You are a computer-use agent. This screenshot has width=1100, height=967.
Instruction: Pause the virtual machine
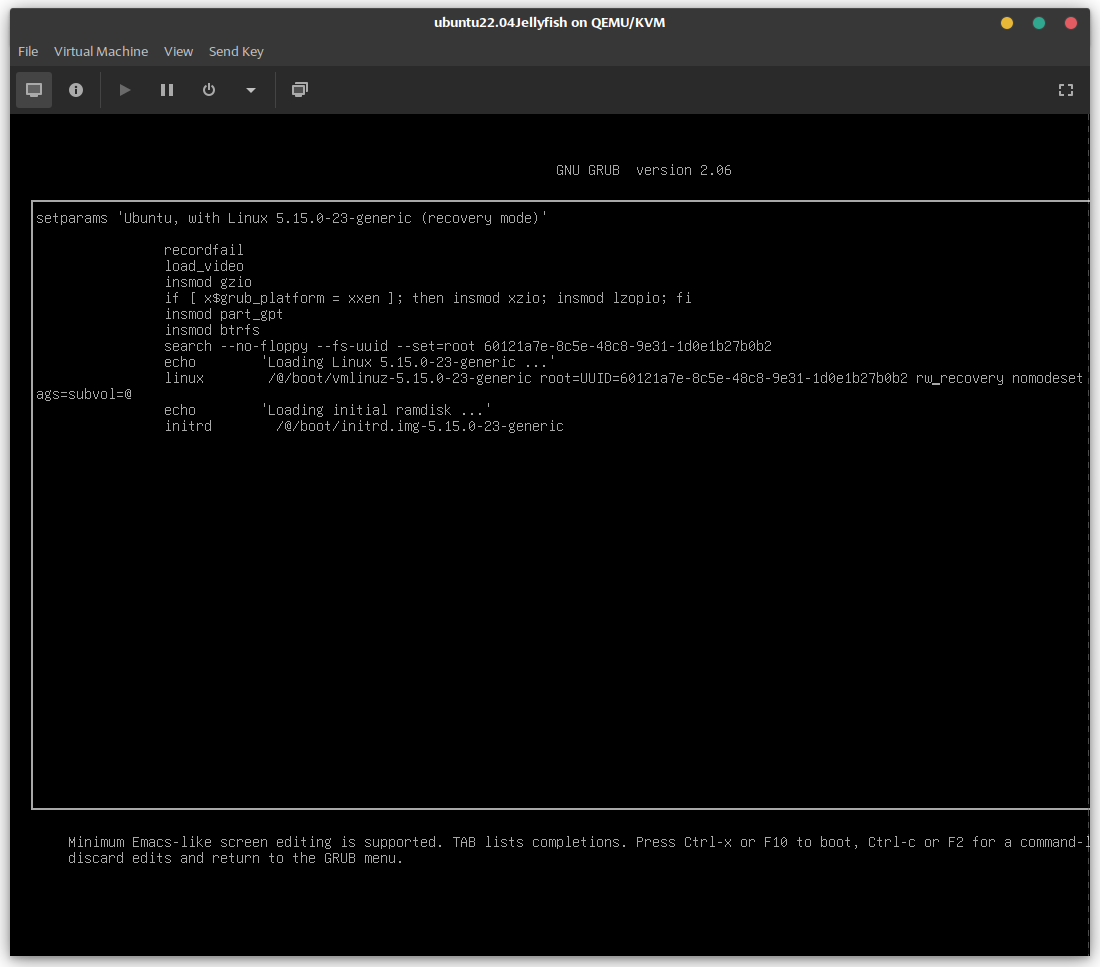click(167, 90)
